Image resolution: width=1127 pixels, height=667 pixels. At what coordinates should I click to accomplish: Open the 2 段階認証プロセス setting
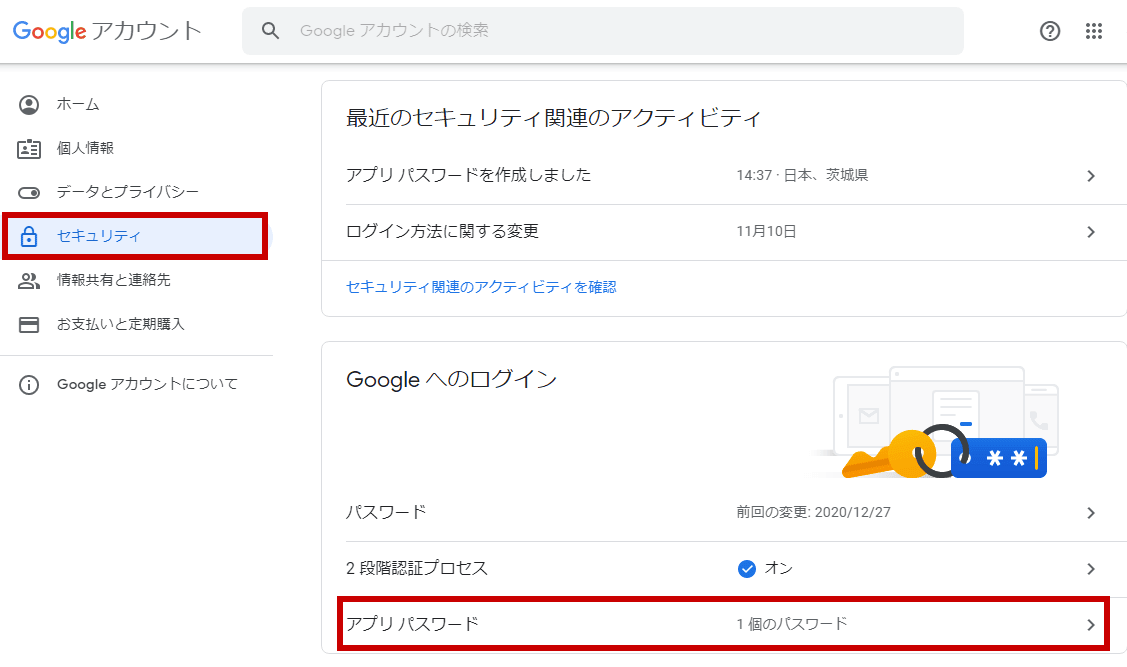[417, 569]
